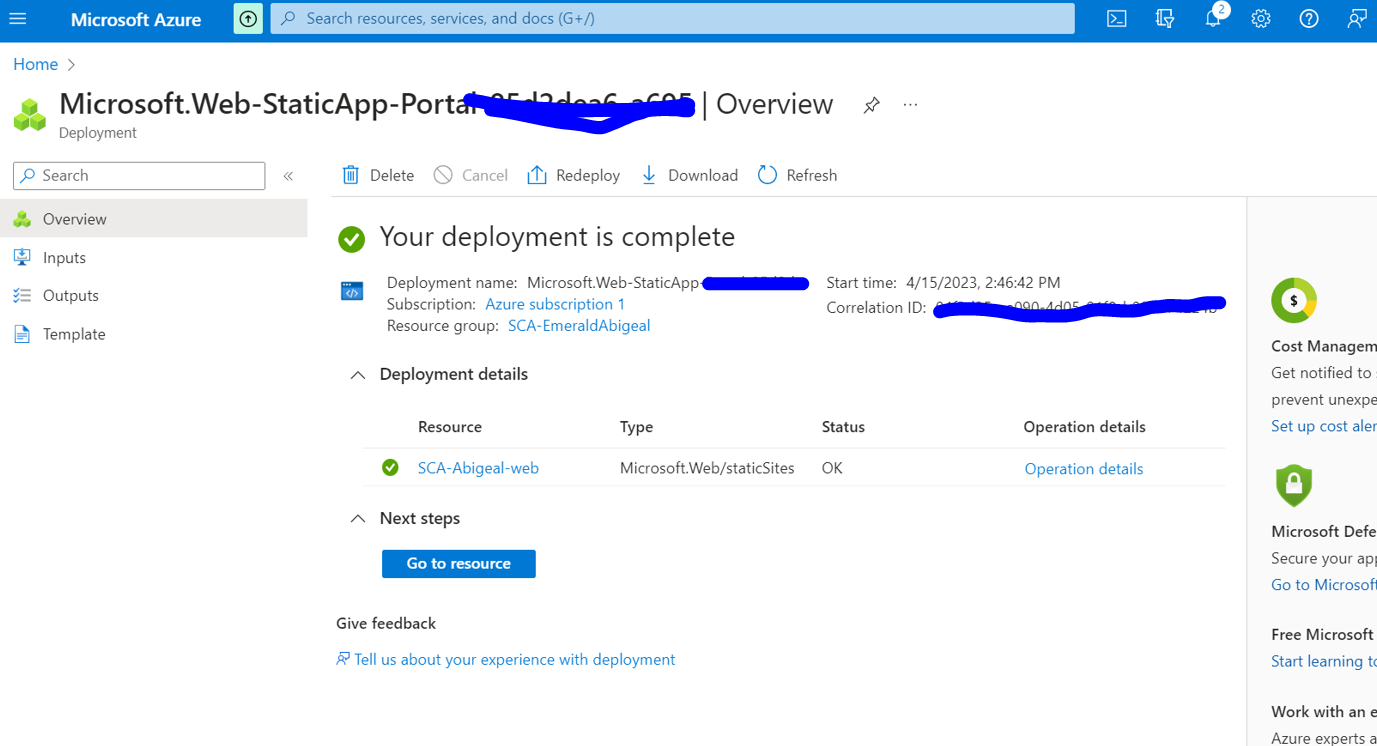Open the feedback icon in top bar
The image size is (1377, 746).
pos(1356,19)
